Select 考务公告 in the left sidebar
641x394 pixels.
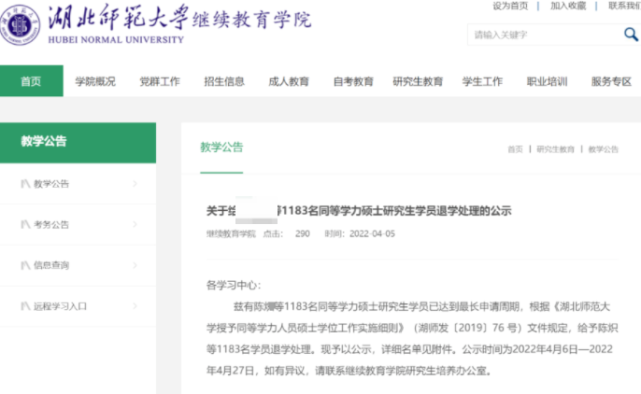(51, 224)
